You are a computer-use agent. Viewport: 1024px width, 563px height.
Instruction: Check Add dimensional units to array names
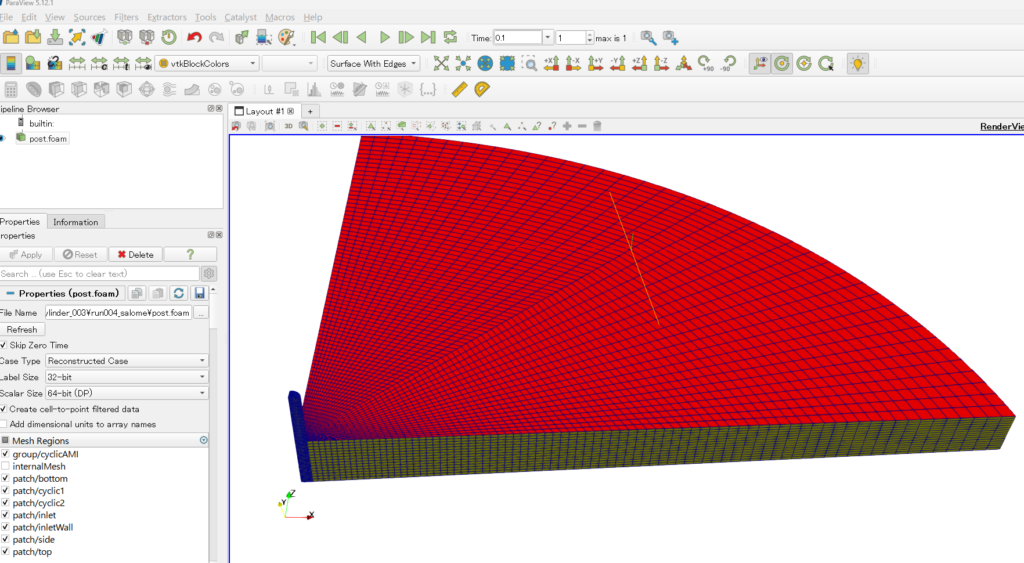(x=4, y=424)
